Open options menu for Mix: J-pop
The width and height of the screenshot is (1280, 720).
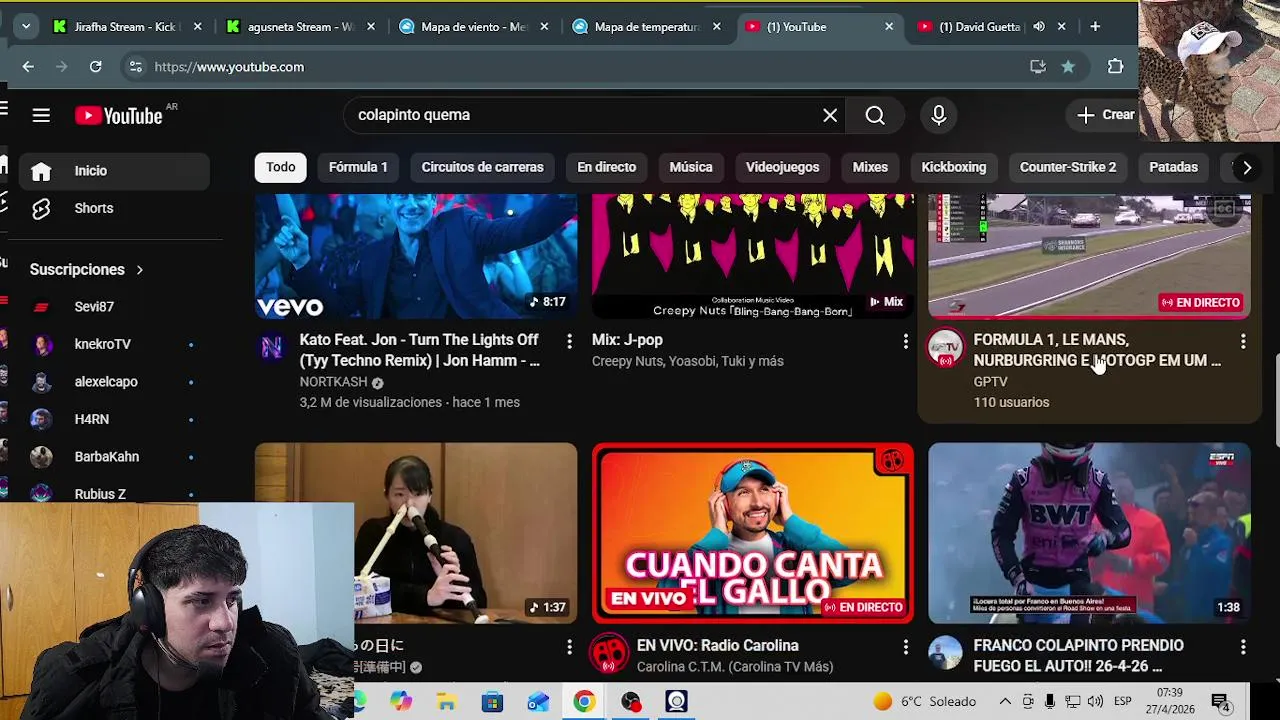pos(906,341)
